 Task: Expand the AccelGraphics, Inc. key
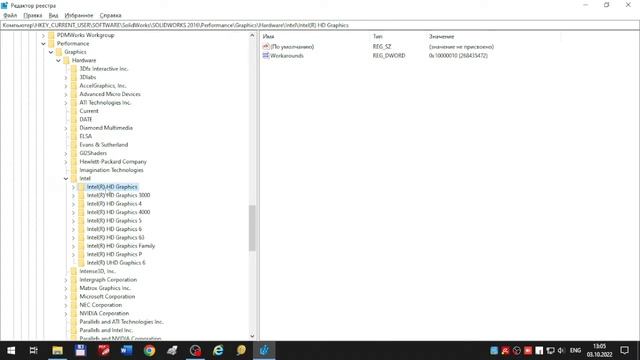tap(66, 86)
